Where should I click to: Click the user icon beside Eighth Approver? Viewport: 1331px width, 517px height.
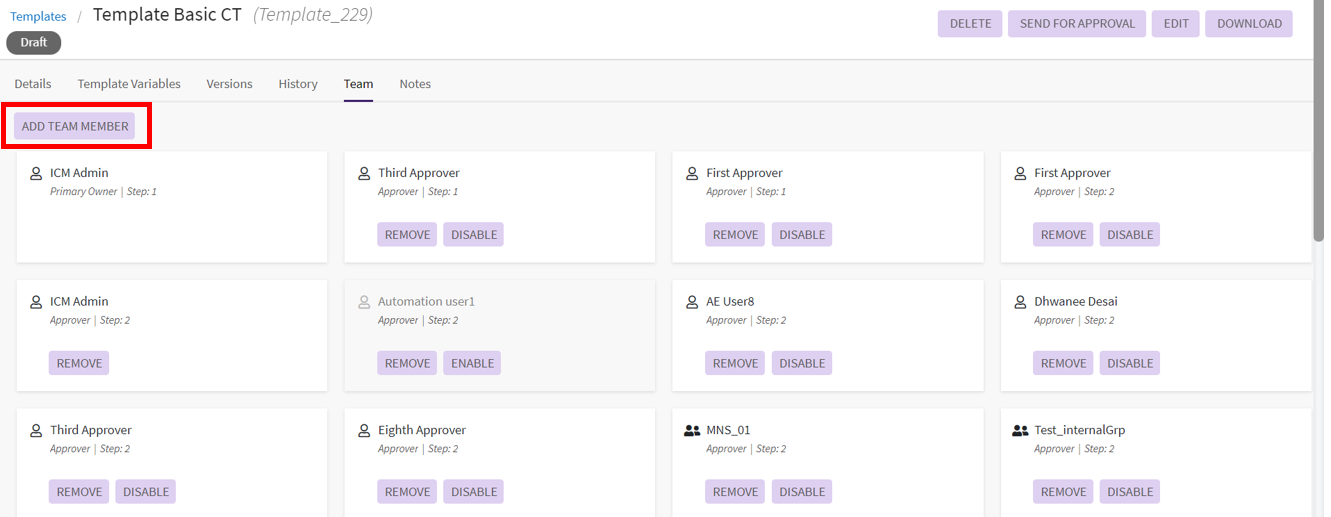coord(364,430)
